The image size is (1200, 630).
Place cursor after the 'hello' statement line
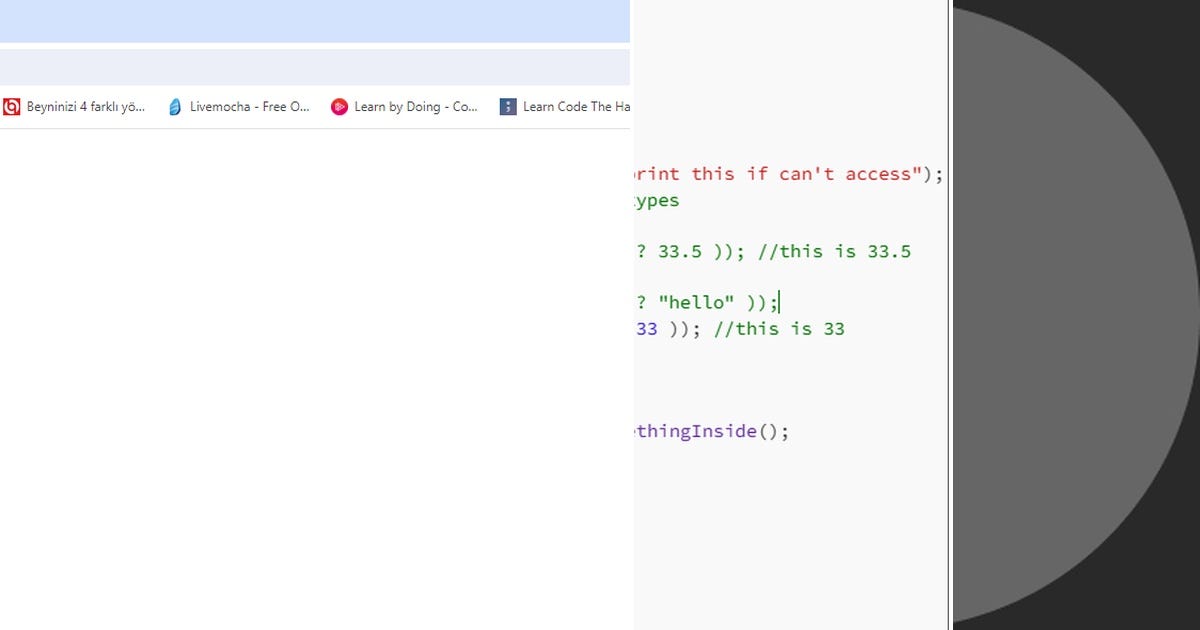pyautogui.click(x=780, y=301)
